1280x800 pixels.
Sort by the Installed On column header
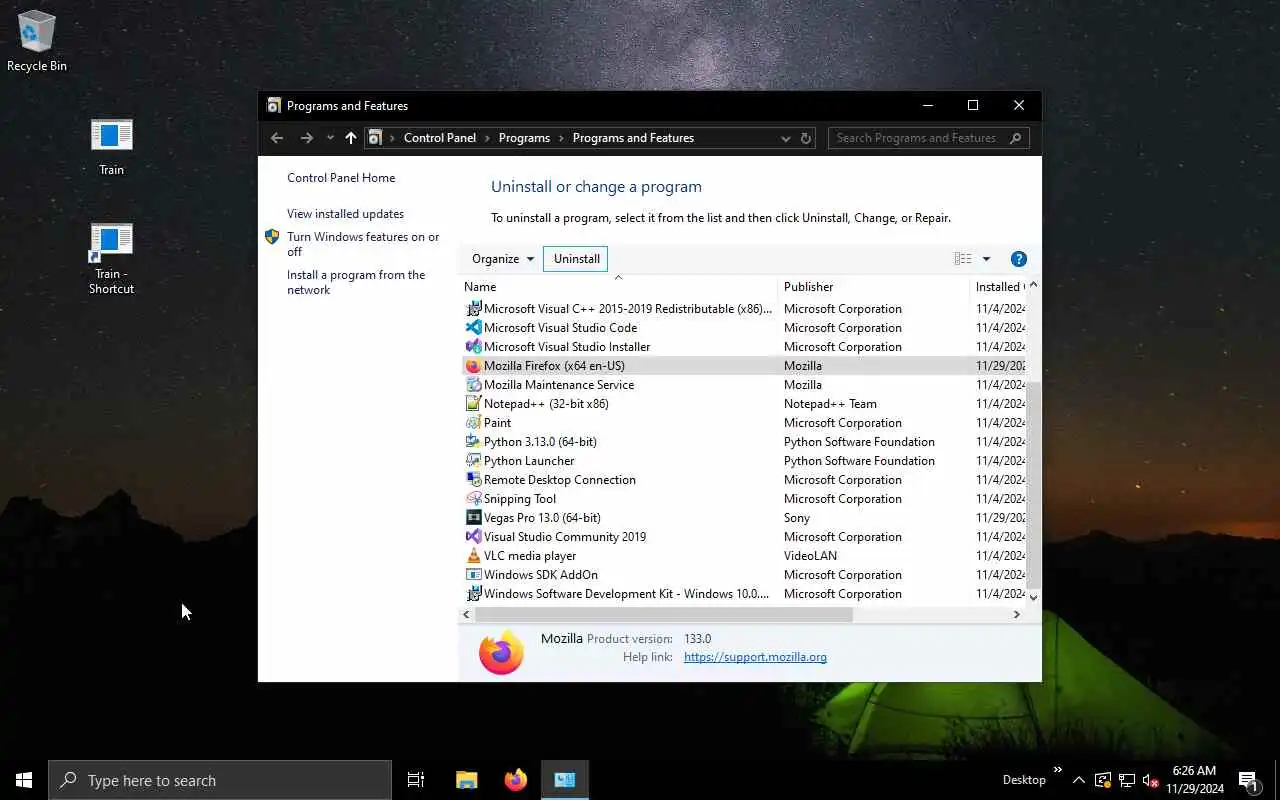(998, 287)
